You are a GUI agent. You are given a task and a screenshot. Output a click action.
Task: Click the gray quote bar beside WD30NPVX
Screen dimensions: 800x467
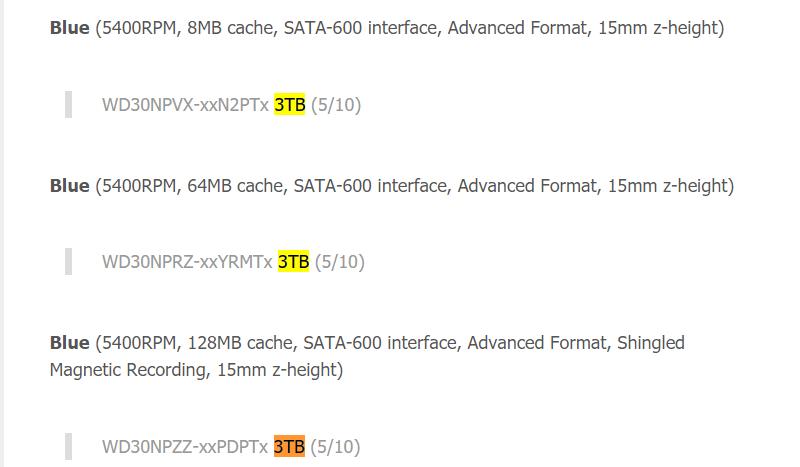(x=68, y=104)
